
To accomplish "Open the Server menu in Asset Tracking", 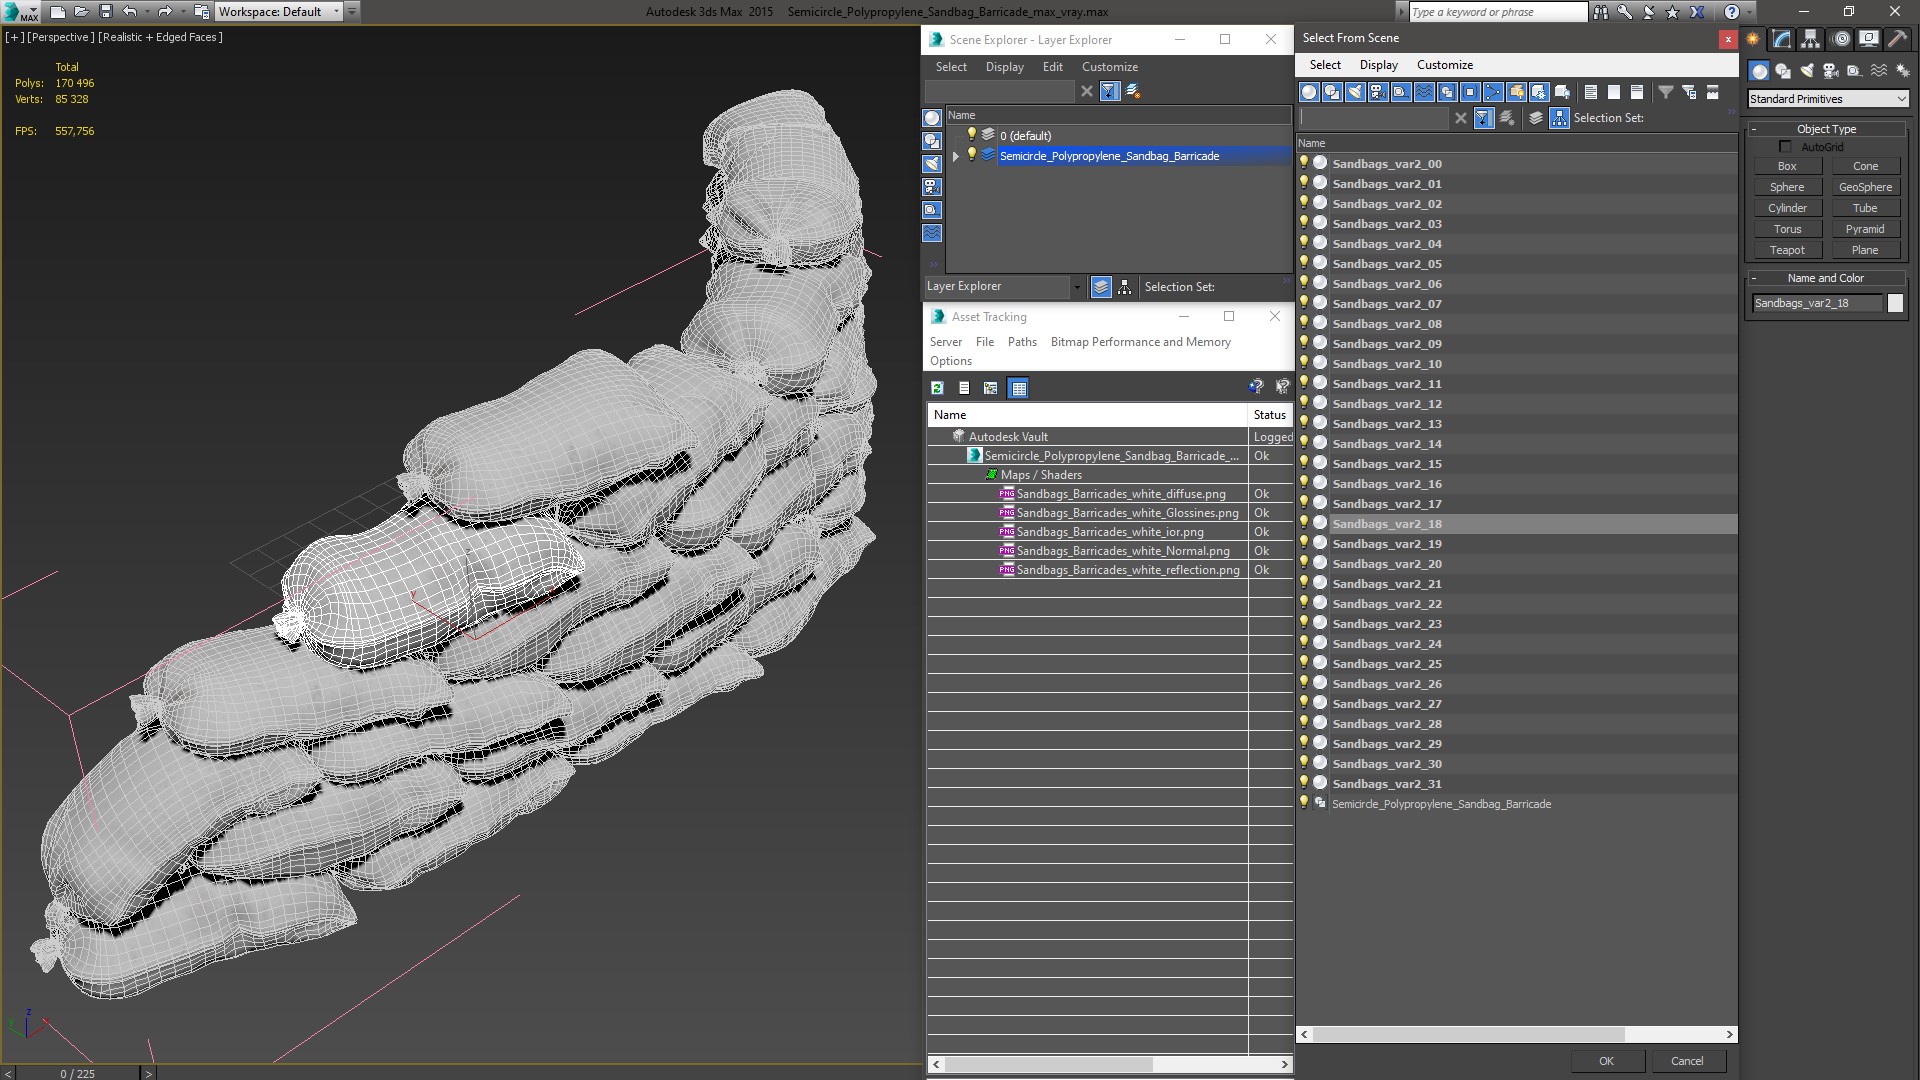I will (945, 342).
